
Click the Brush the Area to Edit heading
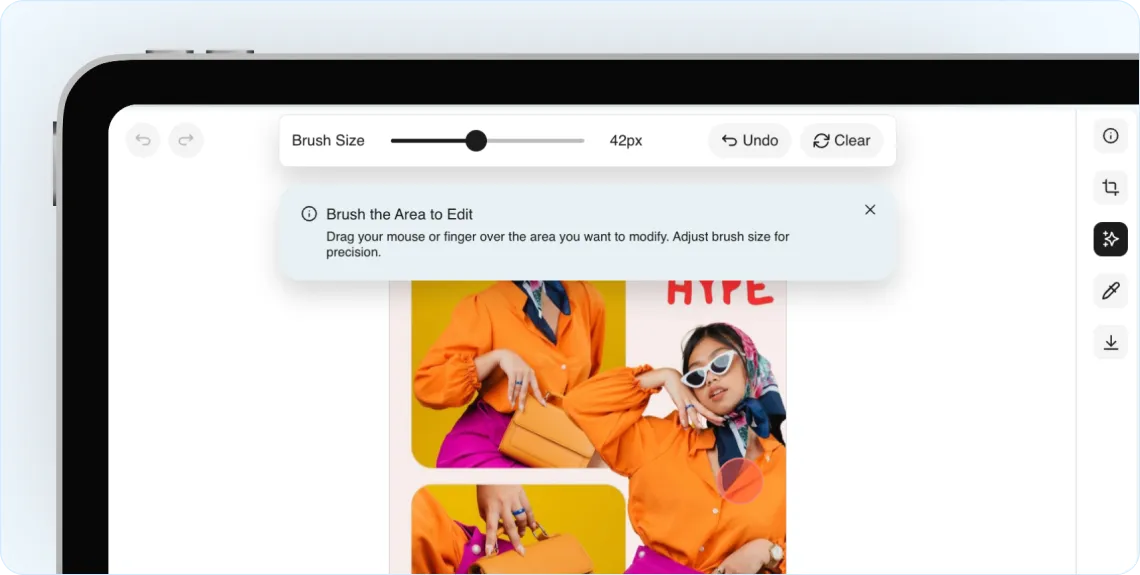pyautogui.click(x=399, y=214)
